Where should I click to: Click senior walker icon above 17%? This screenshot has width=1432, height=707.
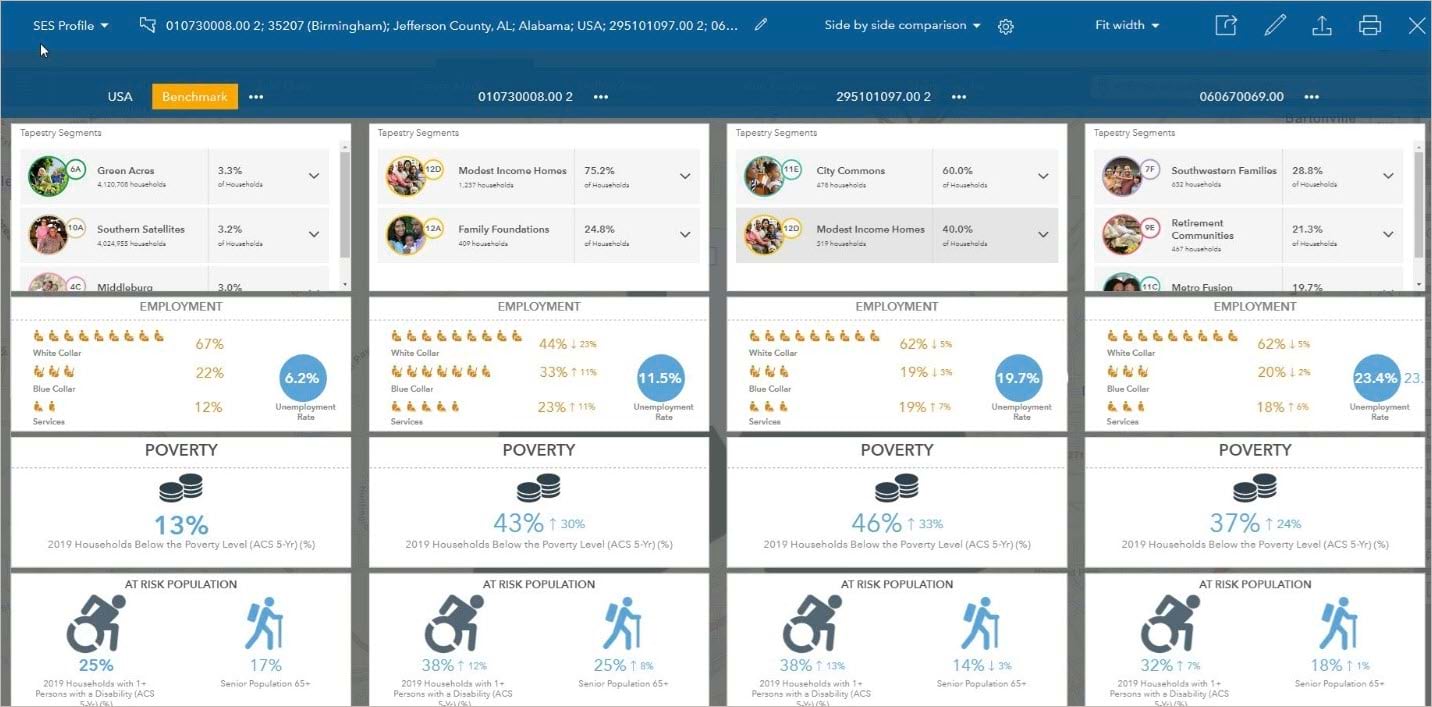[x=265, y=624]
